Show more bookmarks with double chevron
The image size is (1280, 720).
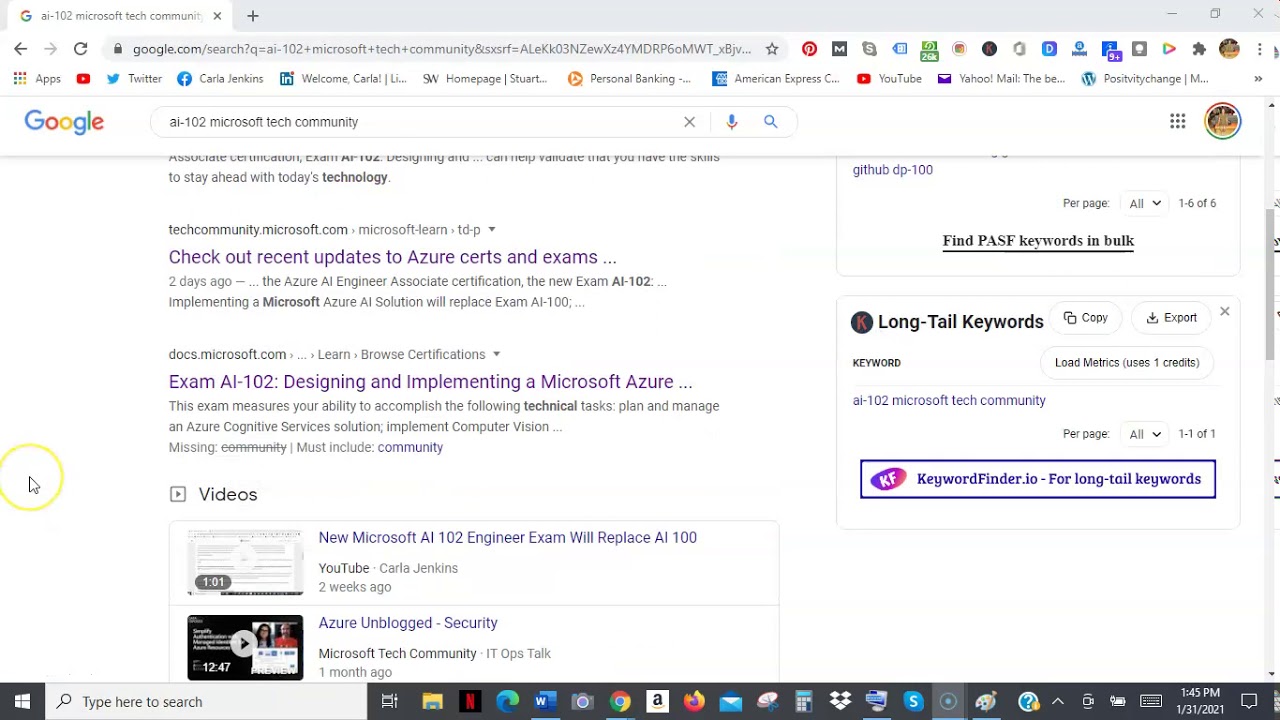point(1258,79)
